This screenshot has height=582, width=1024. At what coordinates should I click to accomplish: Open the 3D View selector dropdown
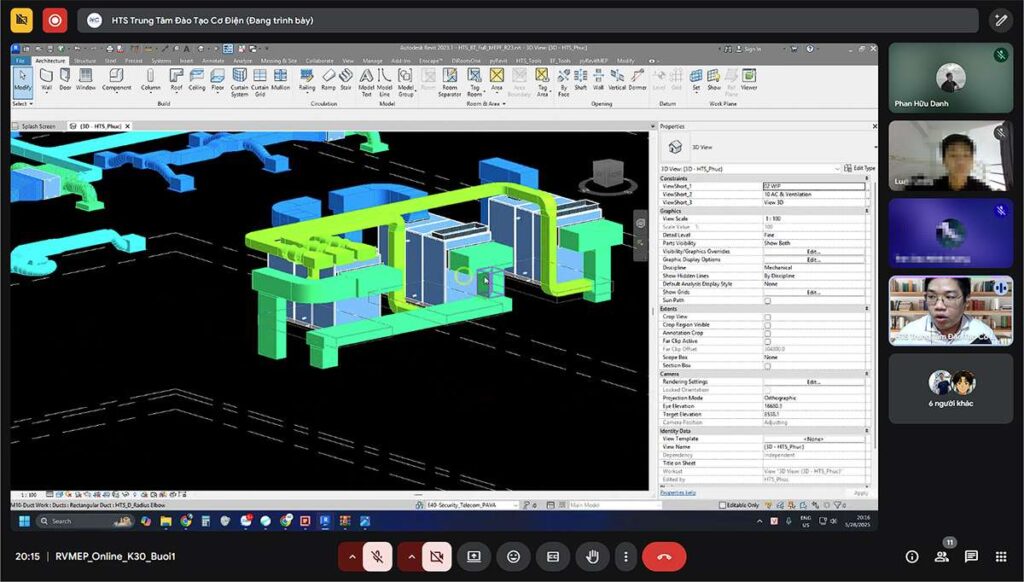(x=750, y=169)
